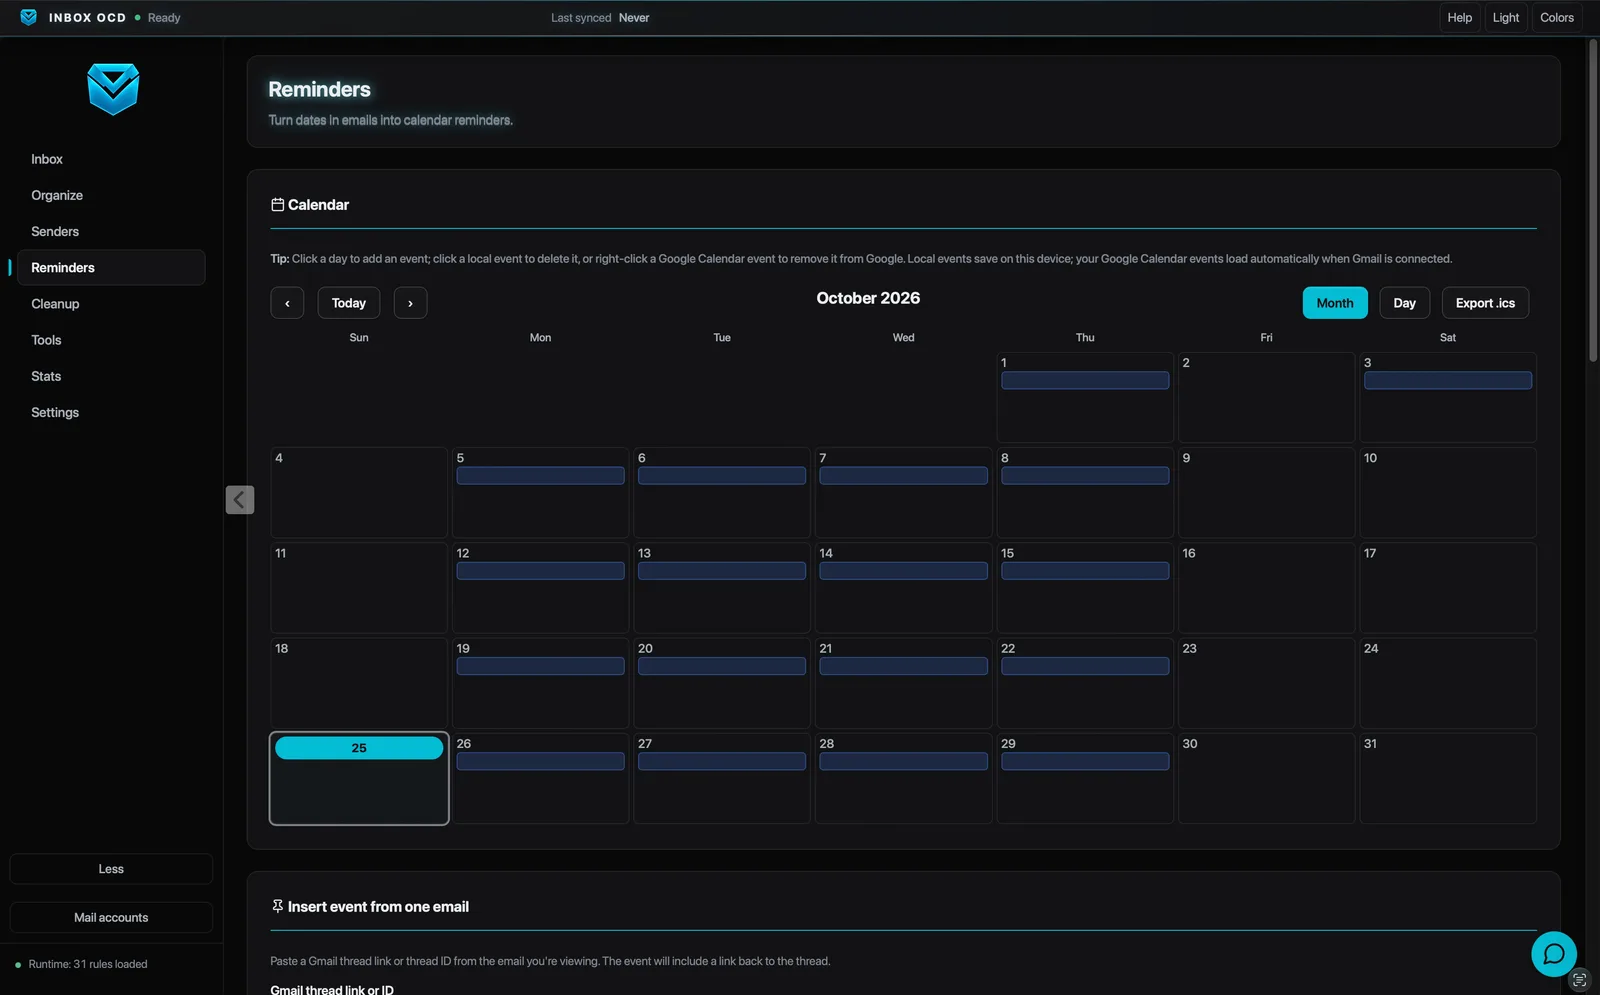
Task: Select October 10 day cell
Action: pos(1448,492)
